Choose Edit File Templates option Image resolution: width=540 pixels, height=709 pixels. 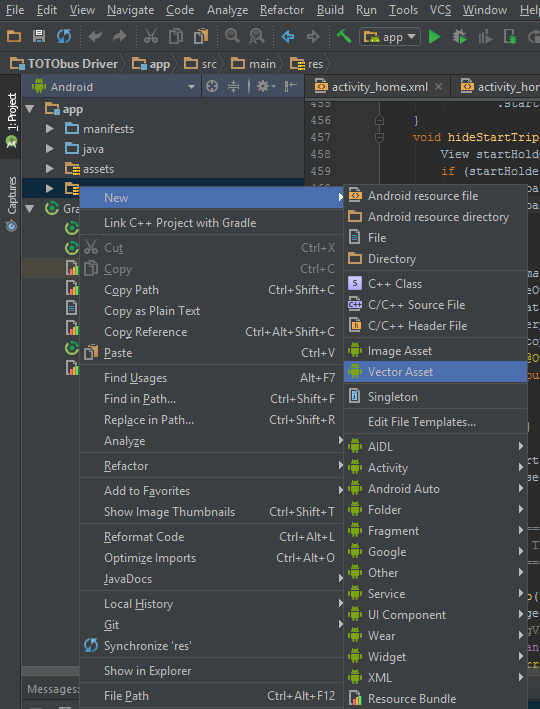click(435, 422)
